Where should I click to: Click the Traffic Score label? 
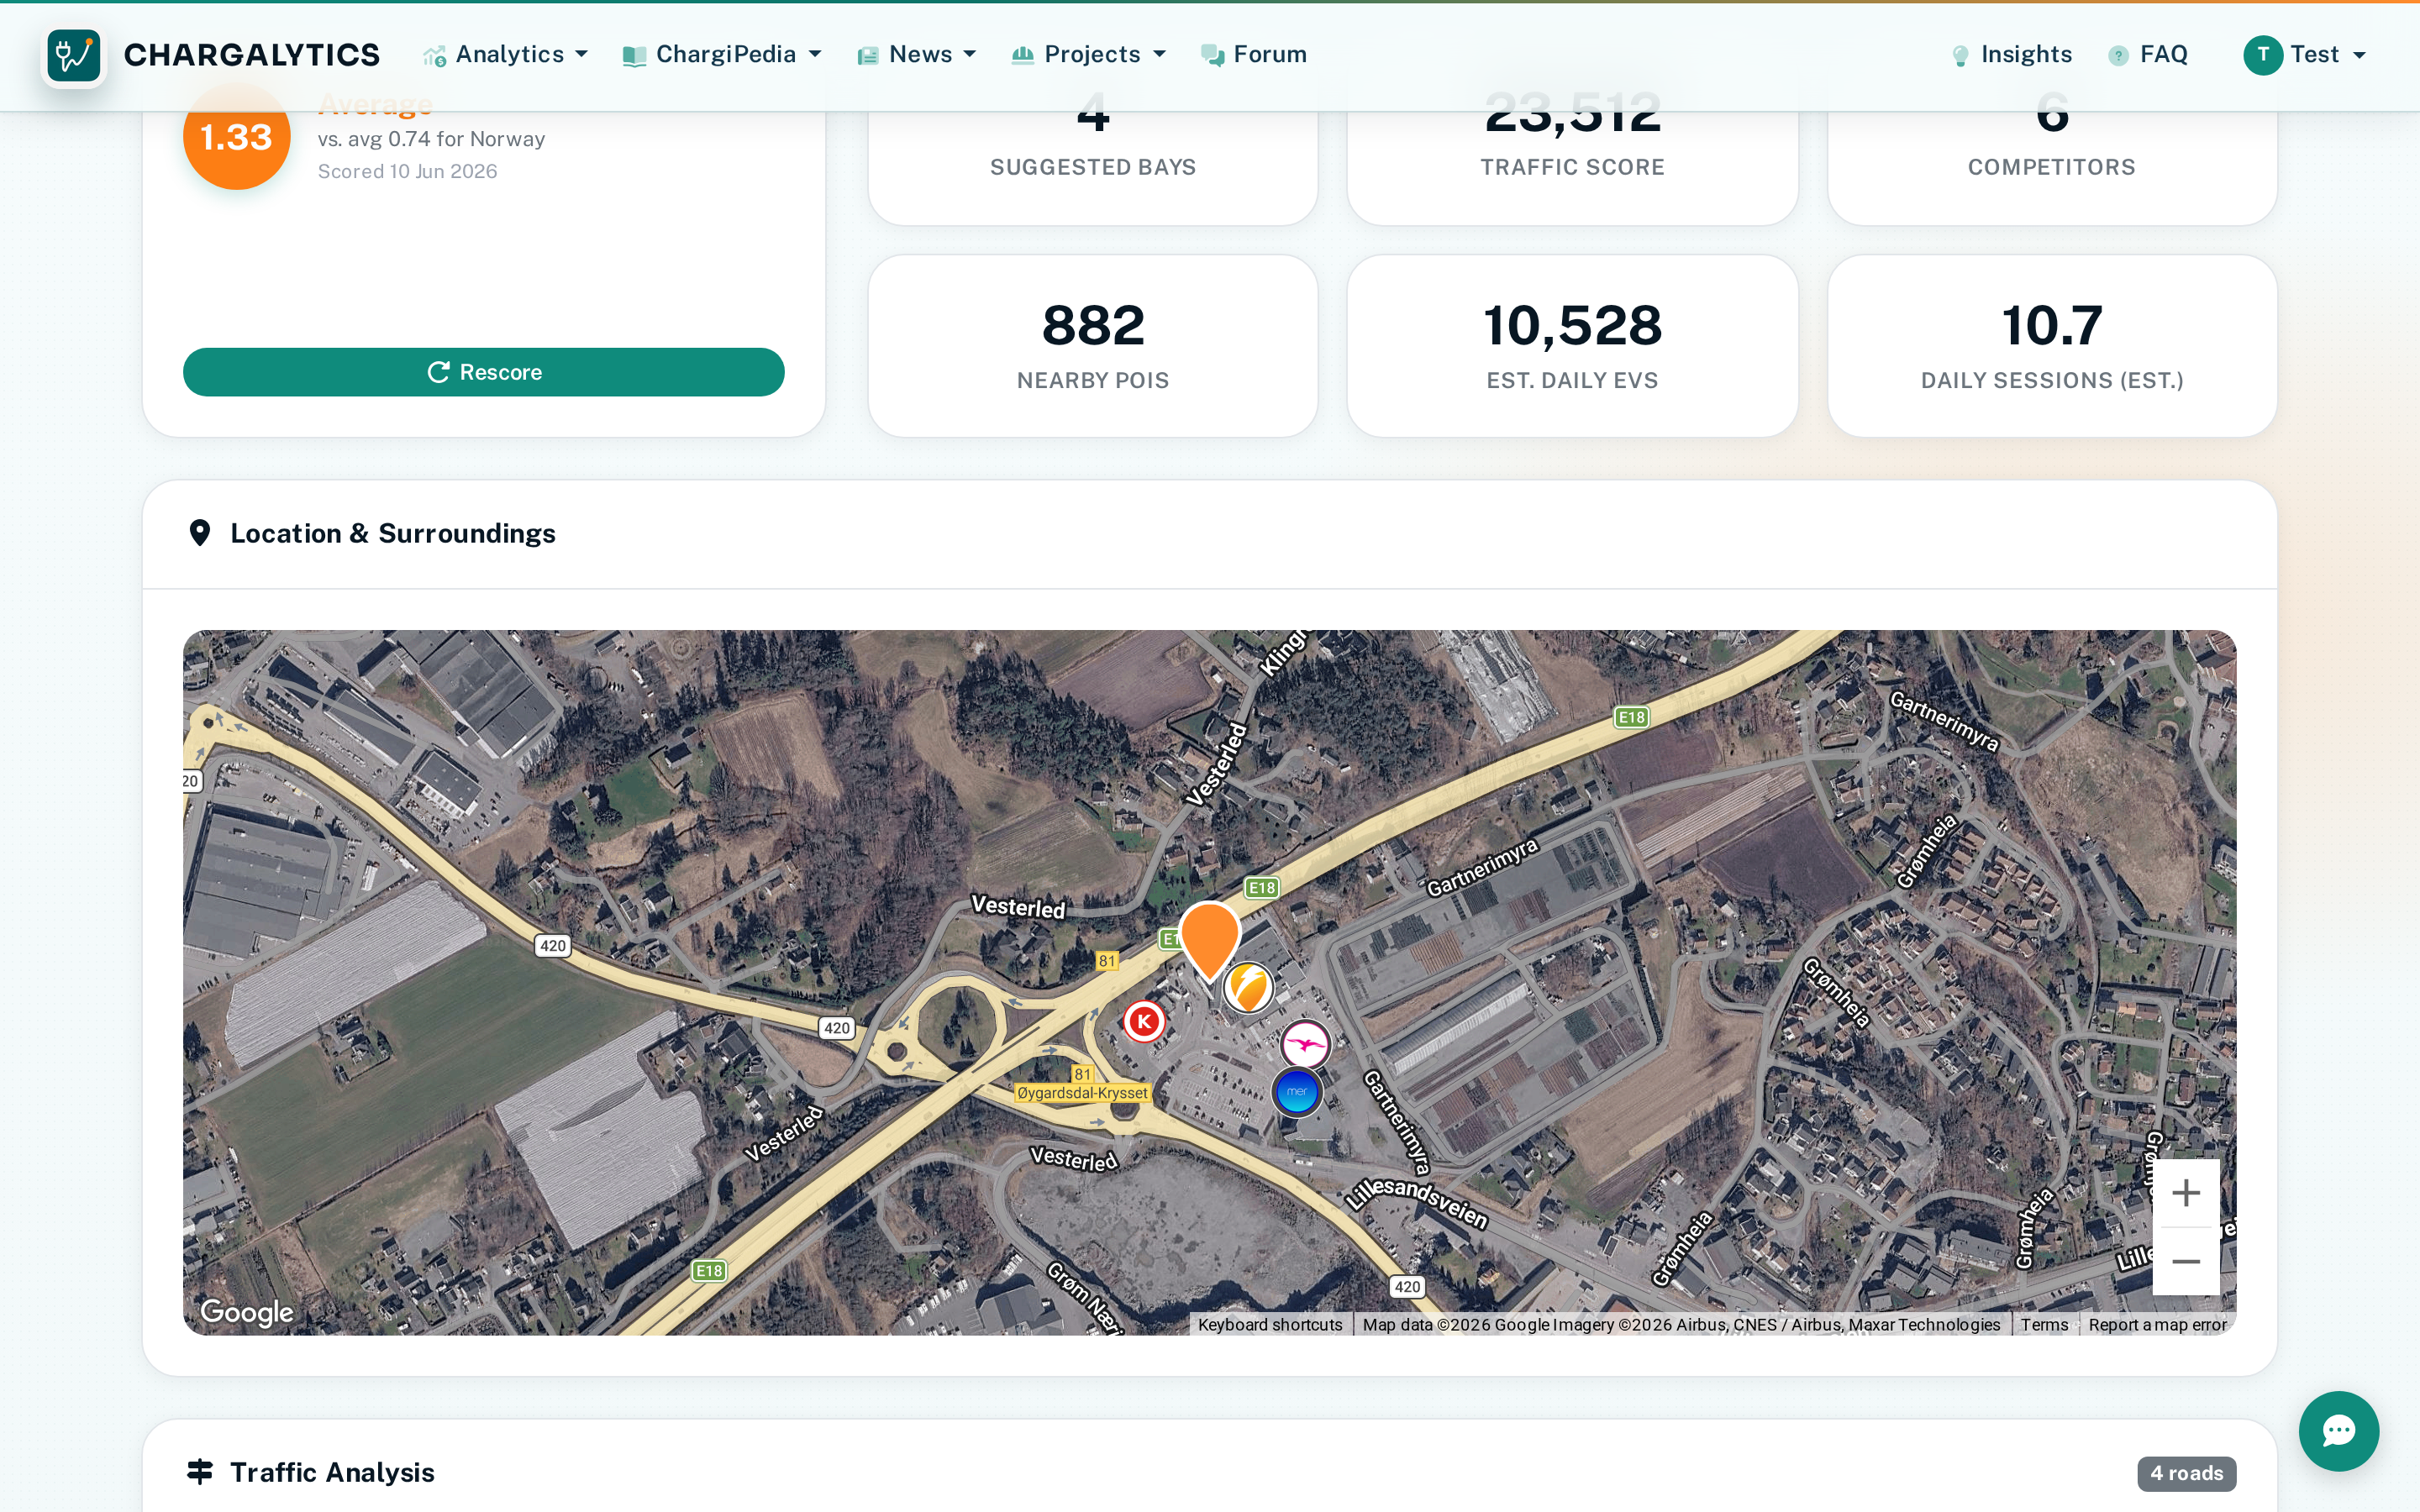tap(1572, 167)
